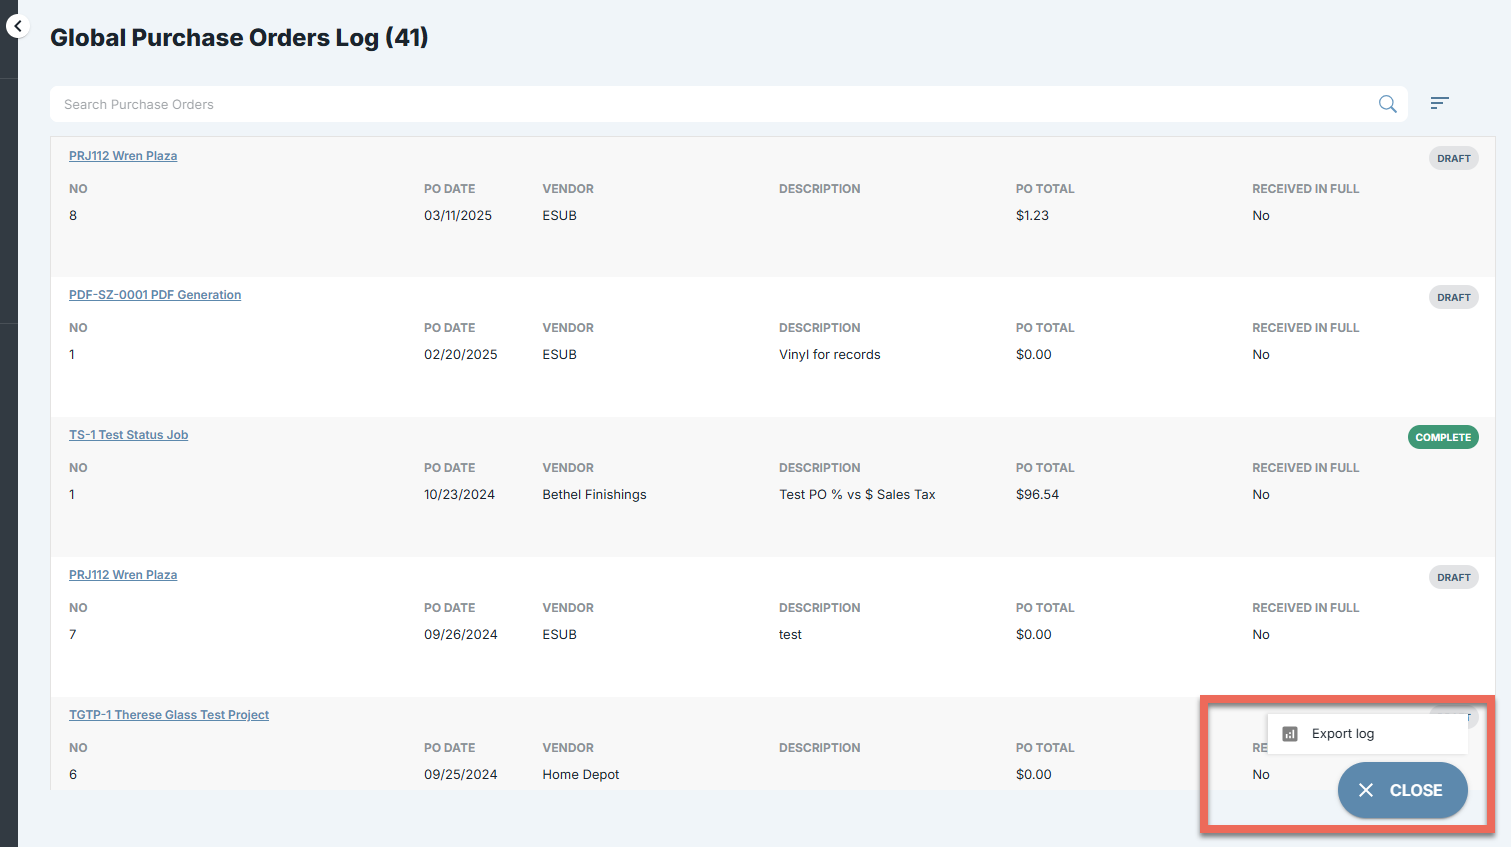This screenshot has width=1511, height=847.
Task: Click the CLOSE floating button
Action: [1403, 790]
